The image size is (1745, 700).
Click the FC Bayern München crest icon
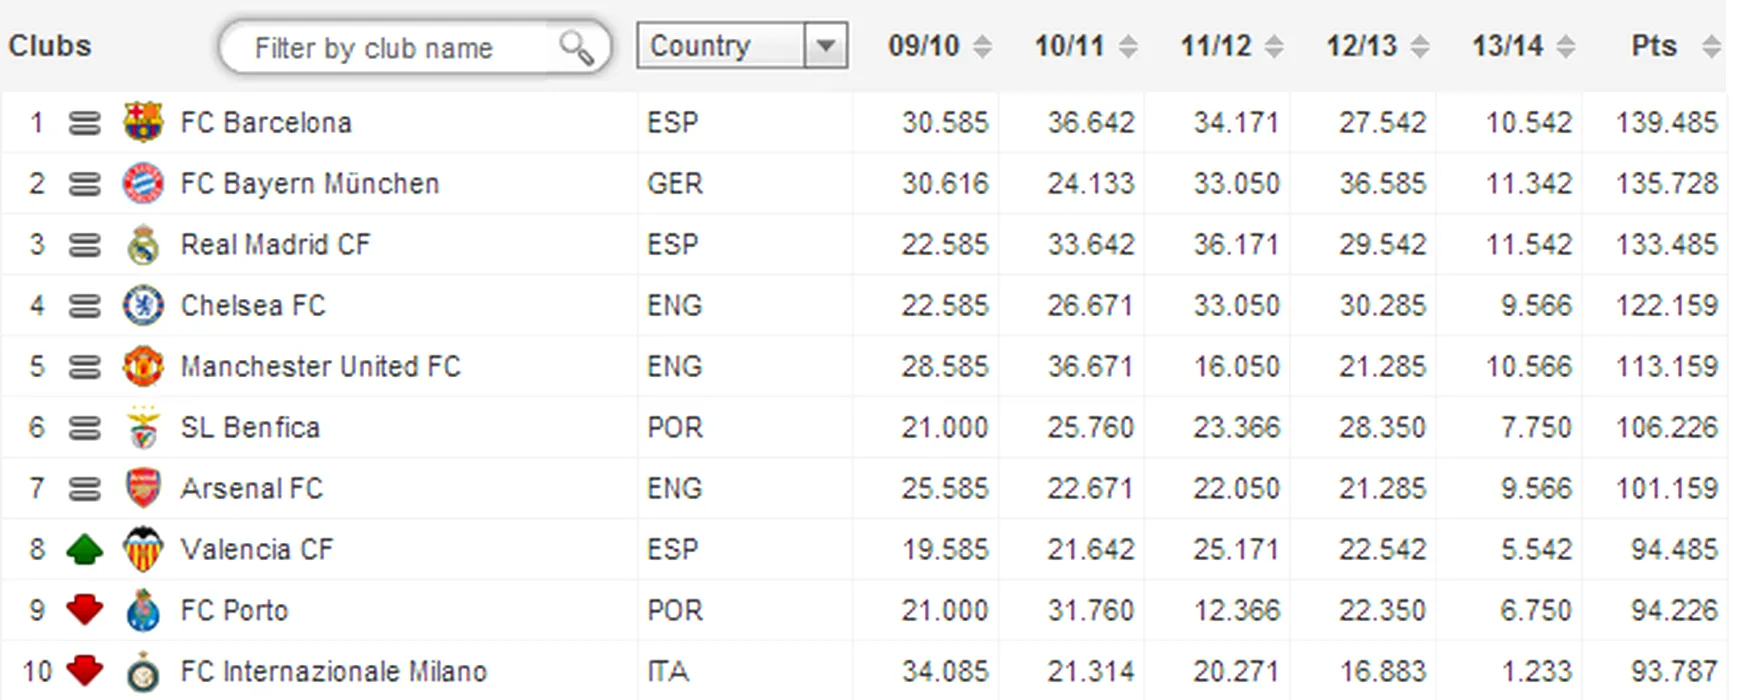pyautogui.click(x=143, y=184)
